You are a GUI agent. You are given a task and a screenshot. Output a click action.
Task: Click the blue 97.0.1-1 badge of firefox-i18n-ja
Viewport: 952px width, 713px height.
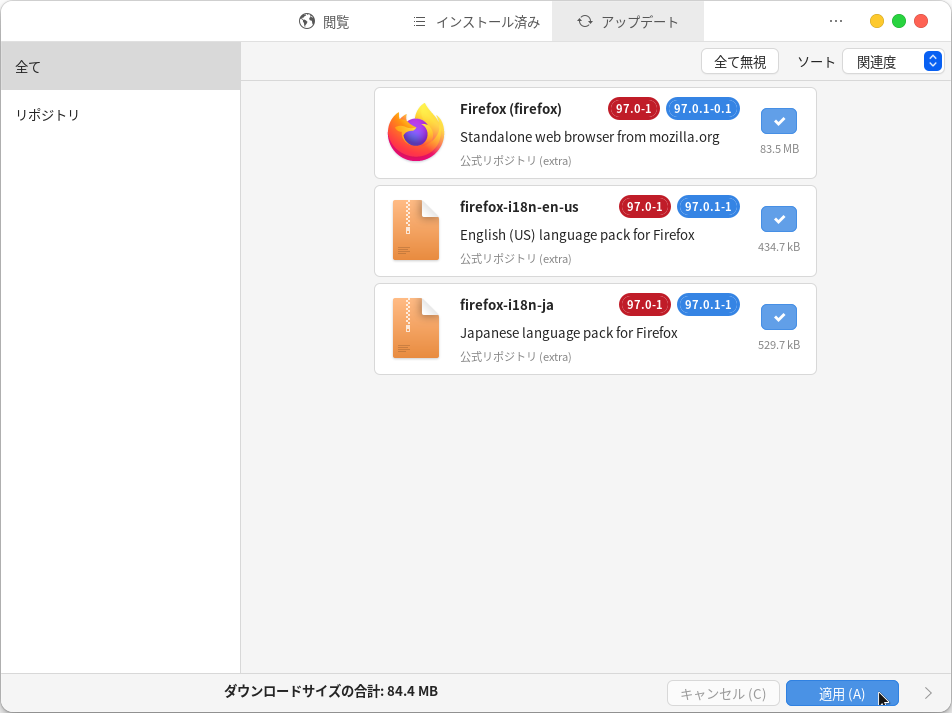708,305
